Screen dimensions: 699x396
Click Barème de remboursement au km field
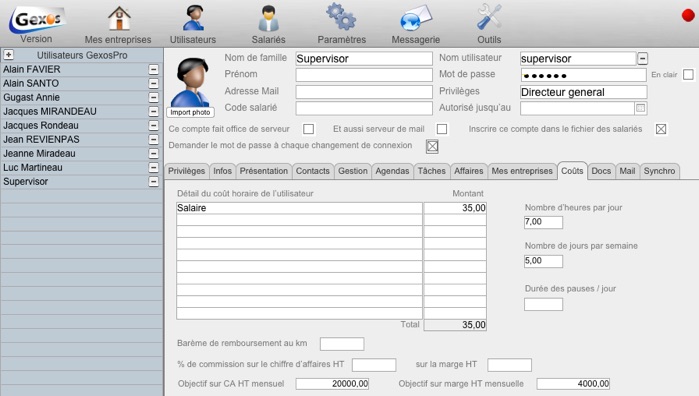click(x=342, y=344)
